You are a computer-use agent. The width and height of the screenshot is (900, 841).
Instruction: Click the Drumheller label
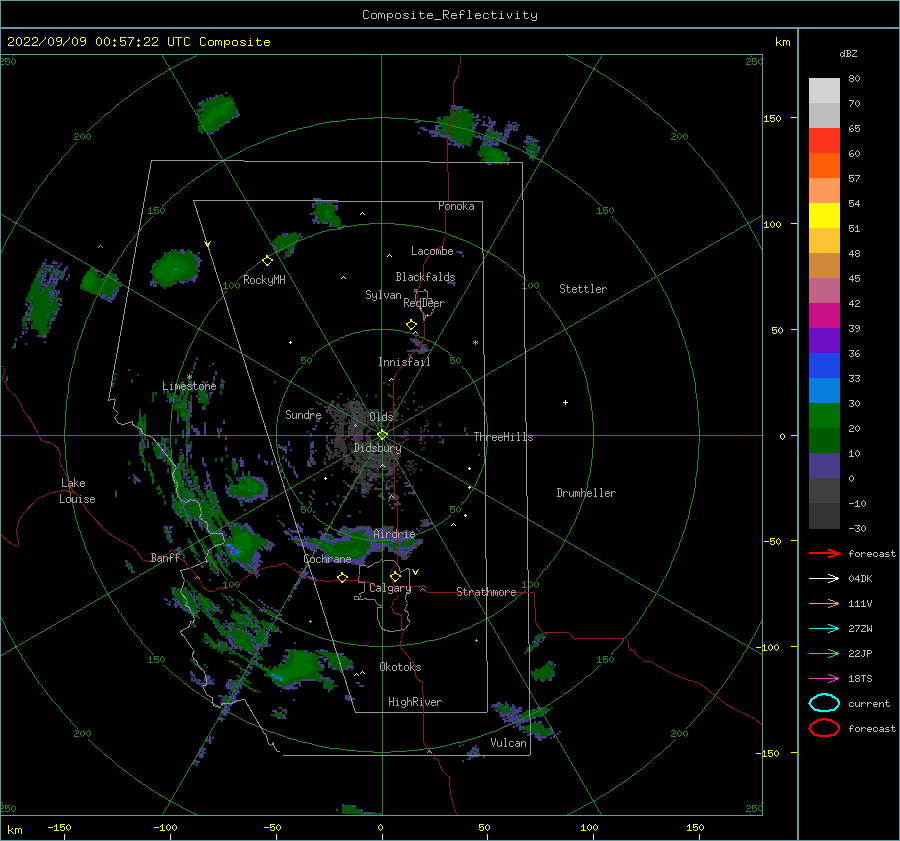(x=586, y=493)
